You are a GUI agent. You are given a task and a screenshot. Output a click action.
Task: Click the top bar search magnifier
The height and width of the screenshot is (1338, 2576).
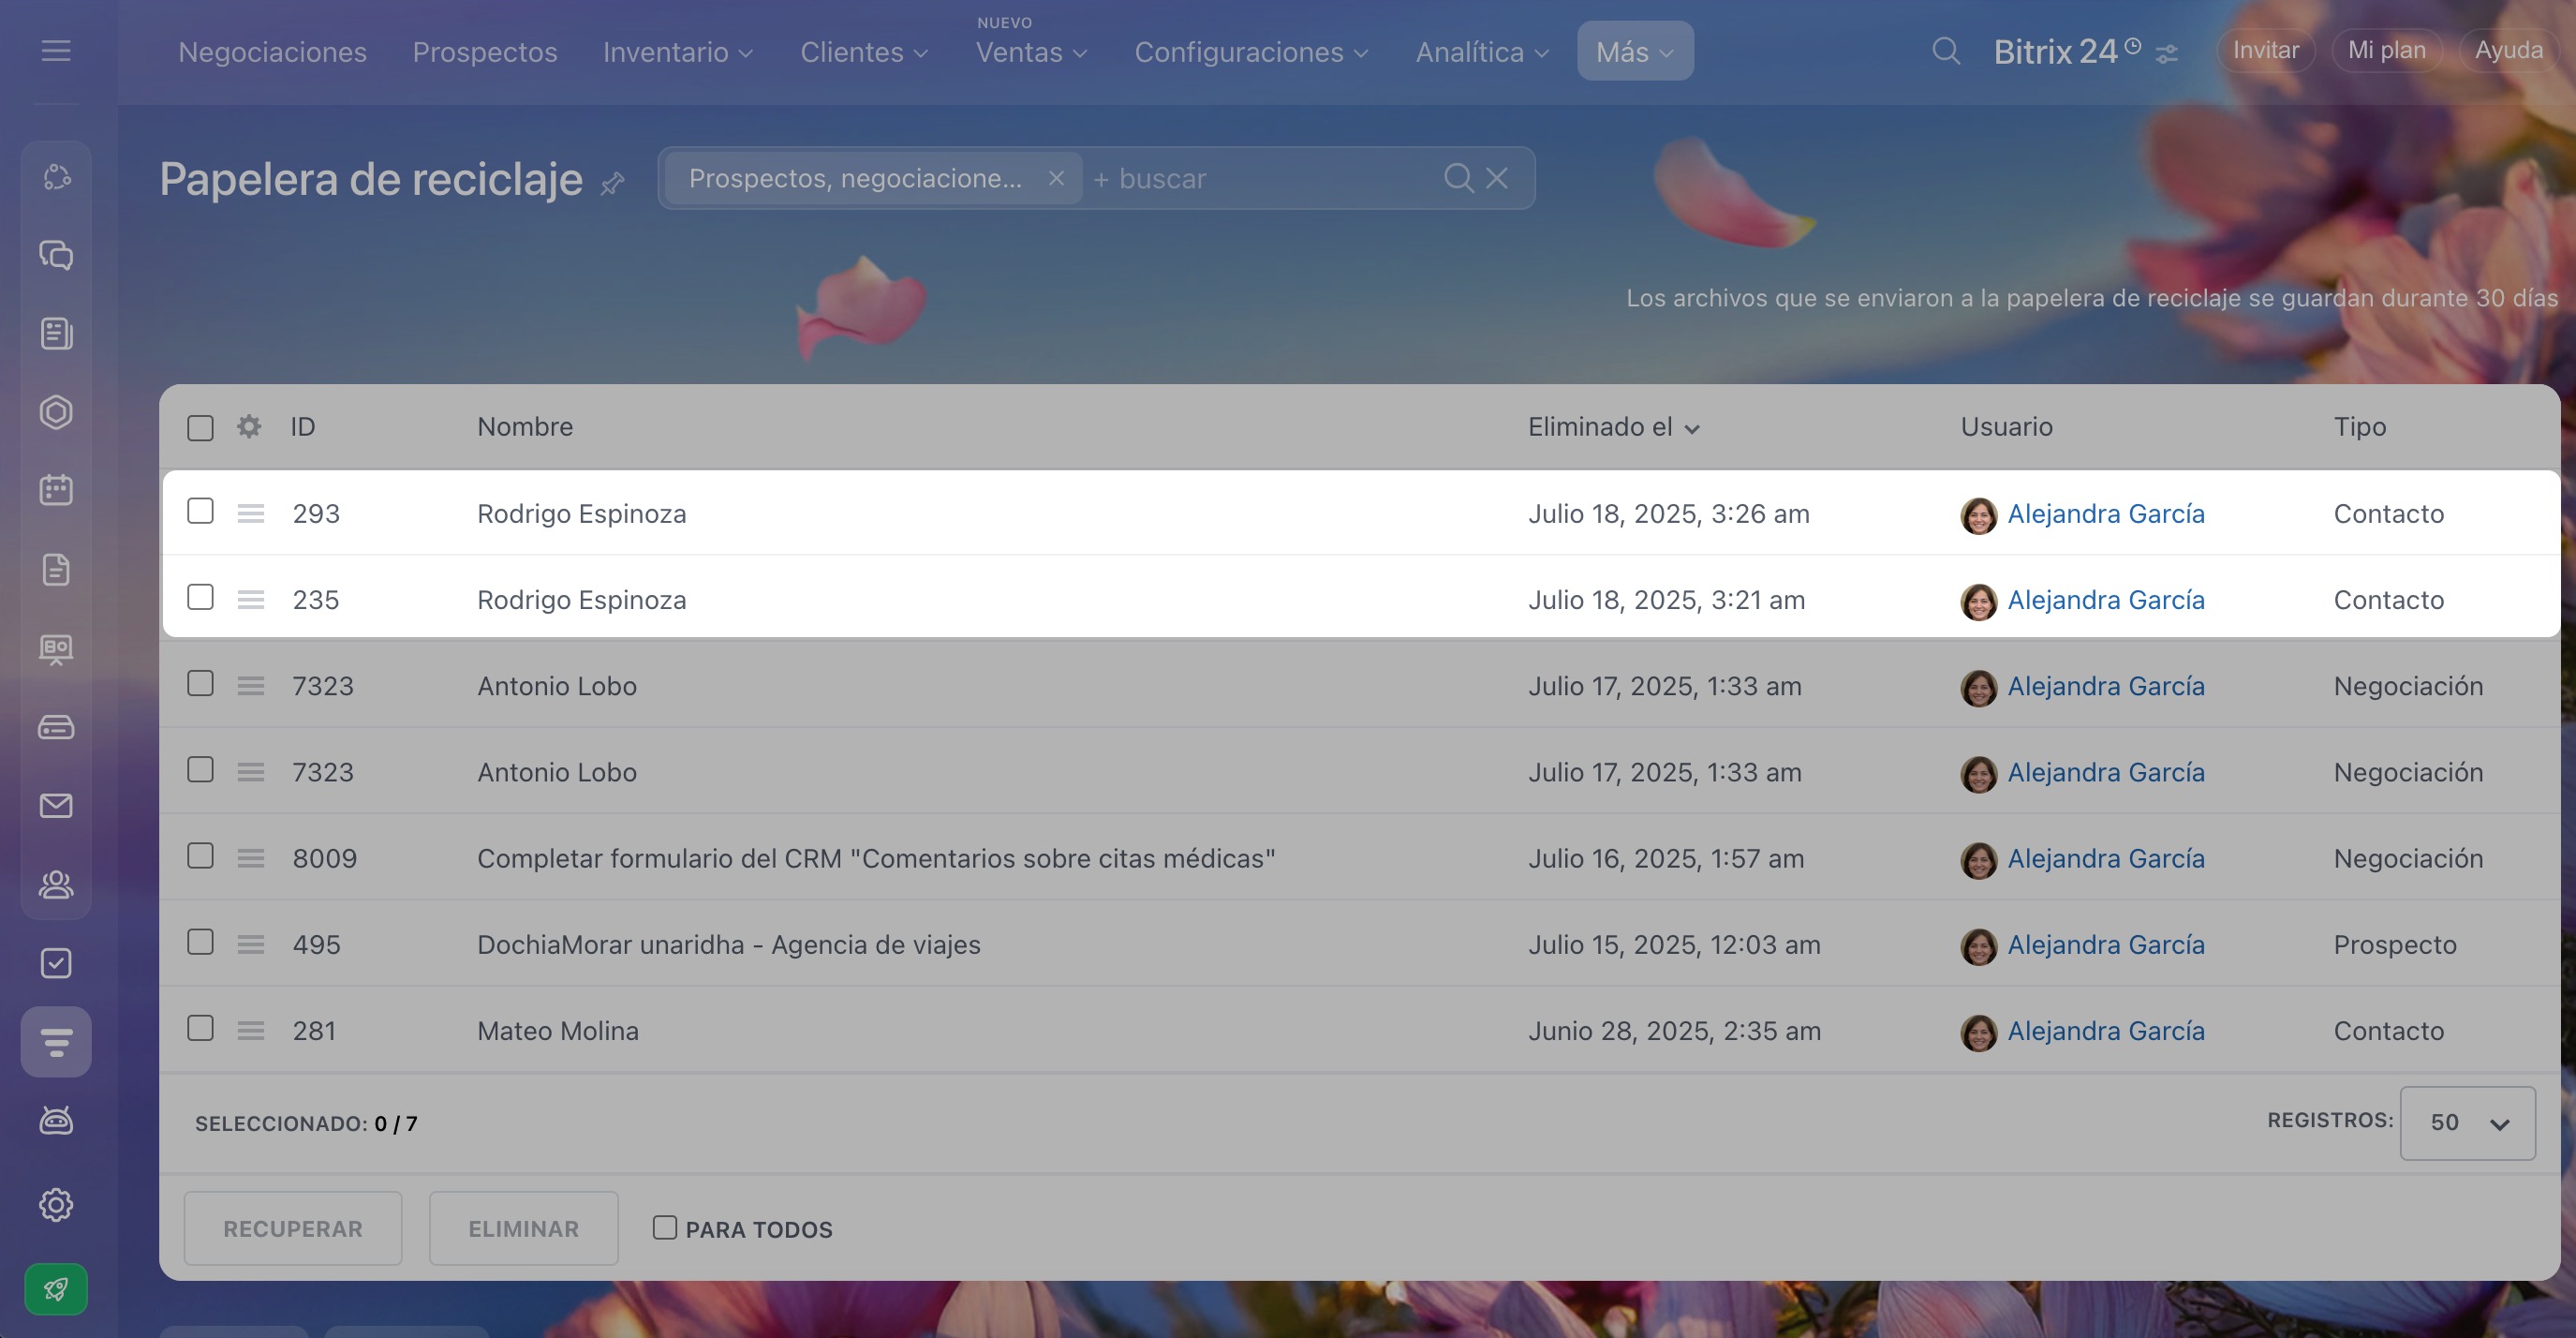click(x=1945, y=51)
